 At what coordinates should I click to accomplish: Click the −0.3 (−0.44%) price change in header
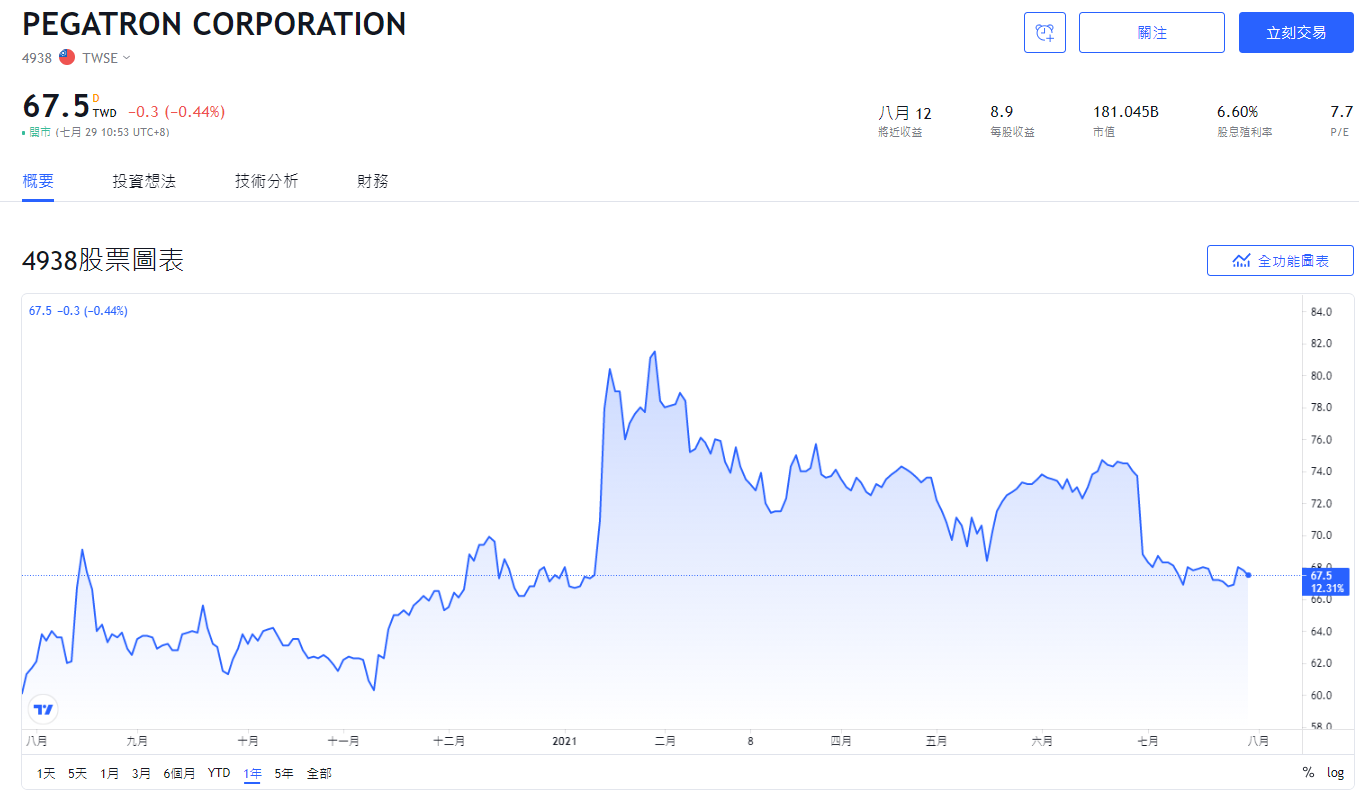point(176,112)
